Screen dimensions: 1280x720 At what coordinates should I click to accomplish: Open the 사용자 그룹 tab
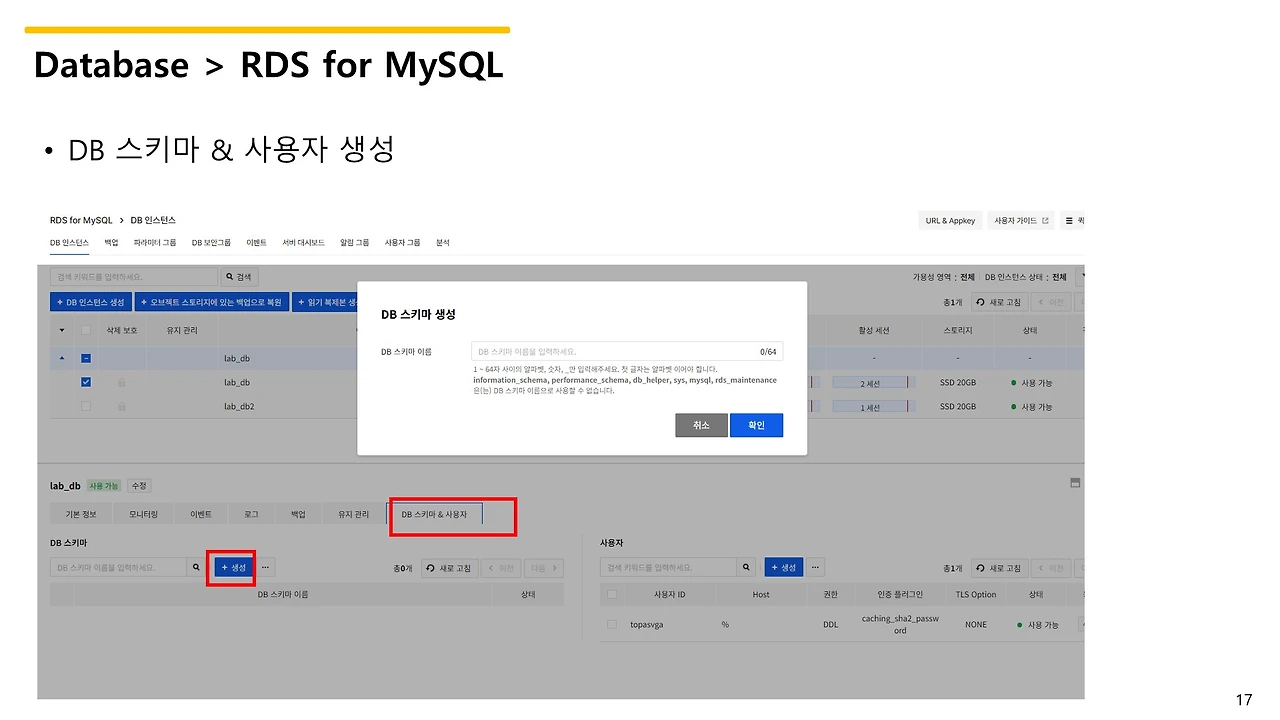pos(403,243)
